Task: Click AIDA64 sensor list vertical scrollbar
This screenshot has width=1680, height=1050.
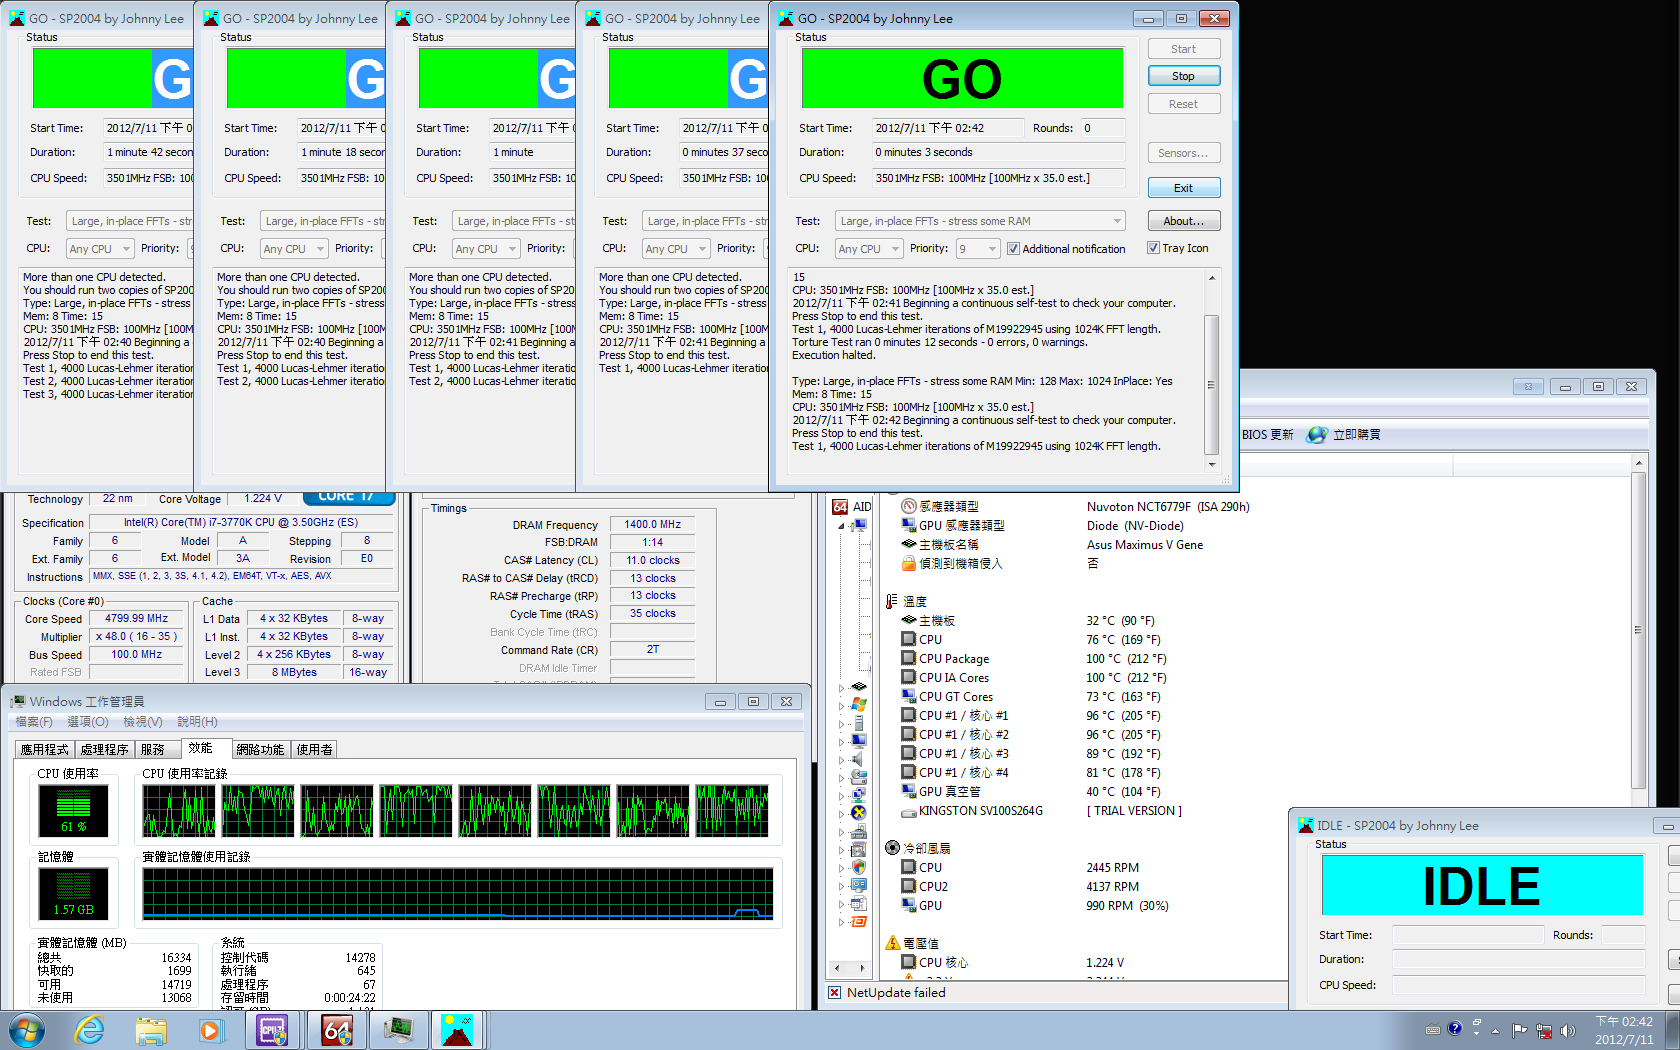Action: click(x=1638, y=630)
